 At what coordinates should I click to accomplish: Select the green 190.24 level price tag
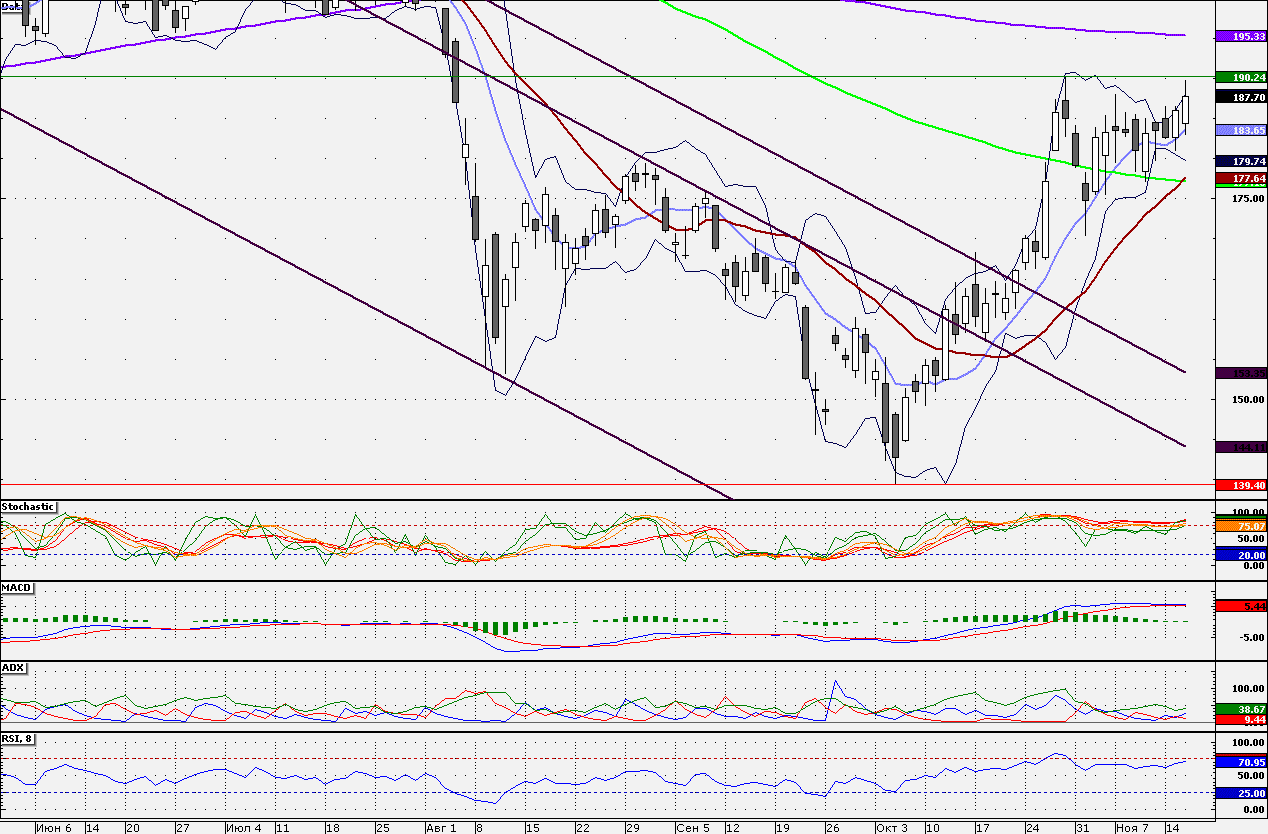pos(1241,77)
